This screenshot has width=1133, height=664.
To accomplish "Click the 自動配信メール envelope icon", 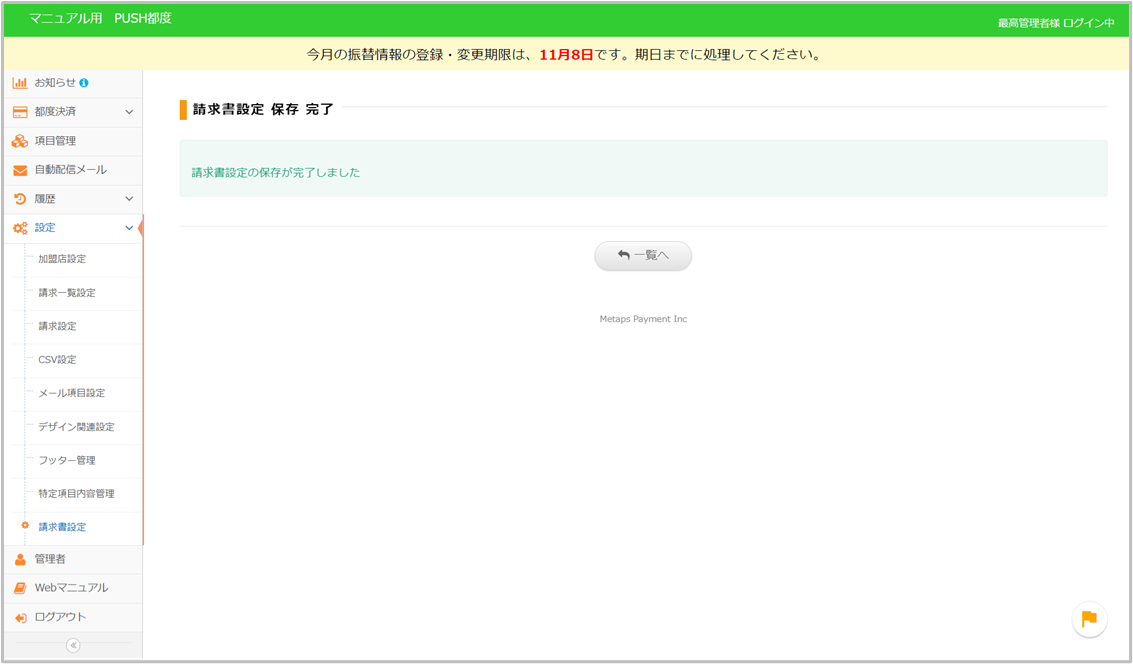I will click(20, 170).
